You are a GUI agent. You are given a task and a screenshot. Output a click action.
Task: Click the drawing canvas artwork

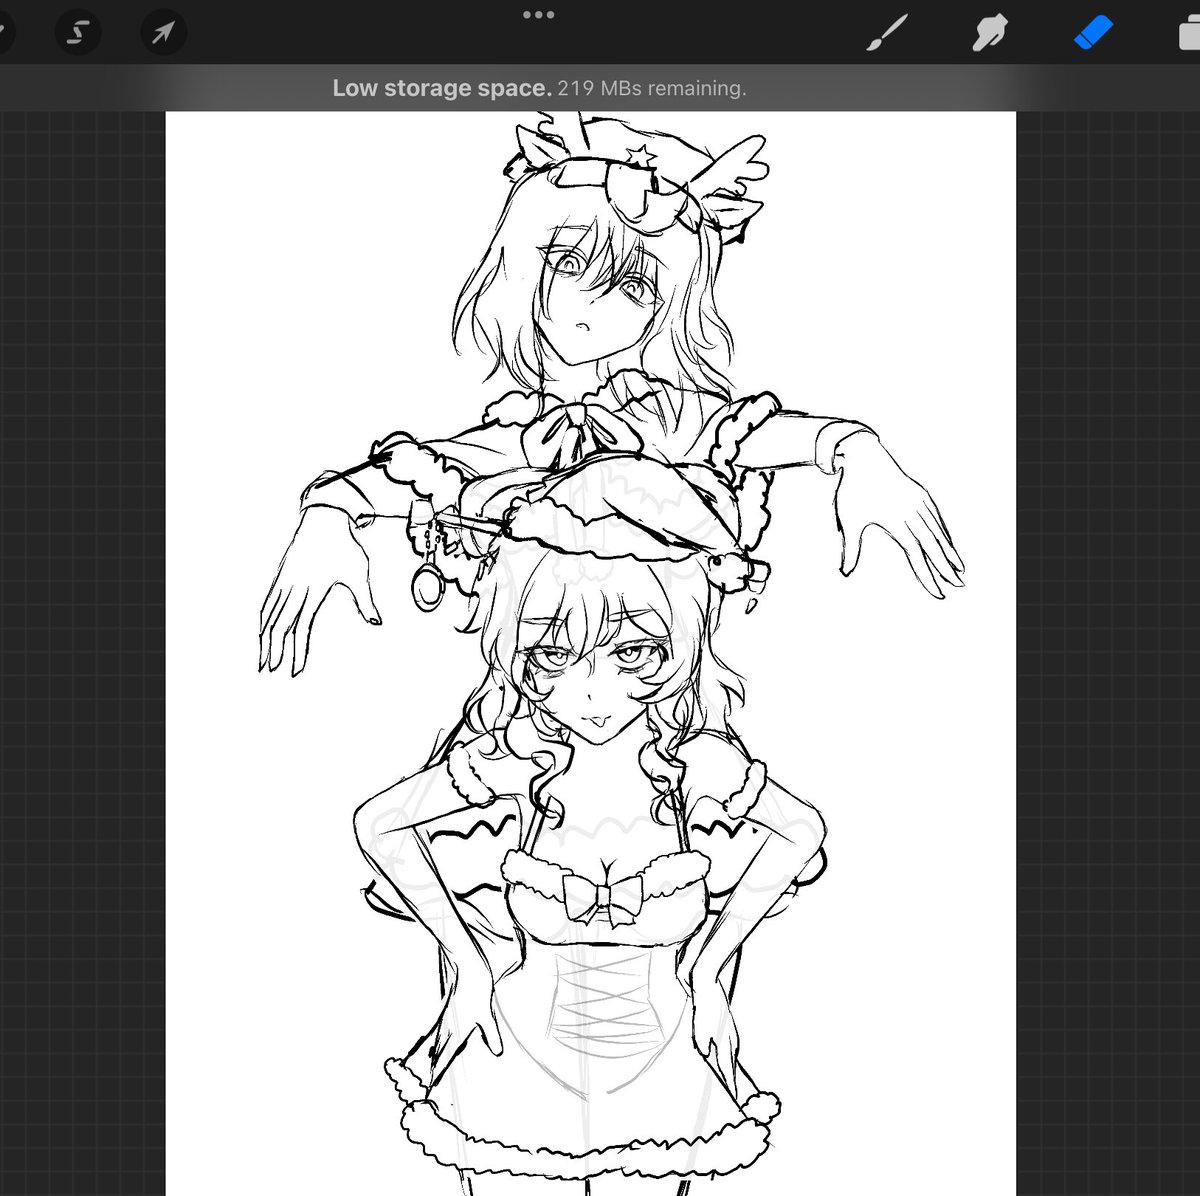590,654
